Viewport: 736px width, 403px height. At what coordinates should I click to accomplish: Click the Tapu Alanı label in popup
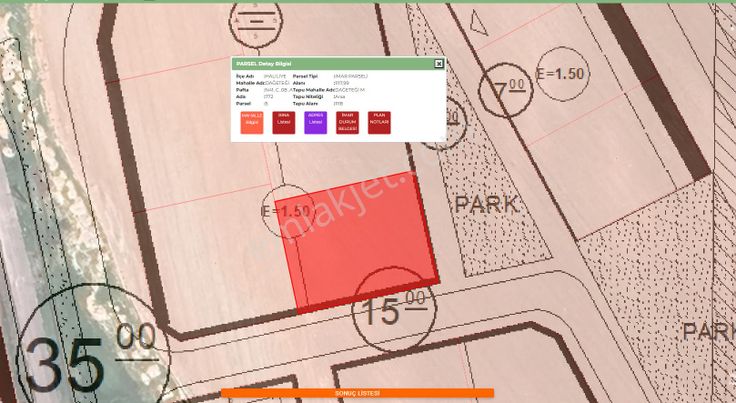305,104
